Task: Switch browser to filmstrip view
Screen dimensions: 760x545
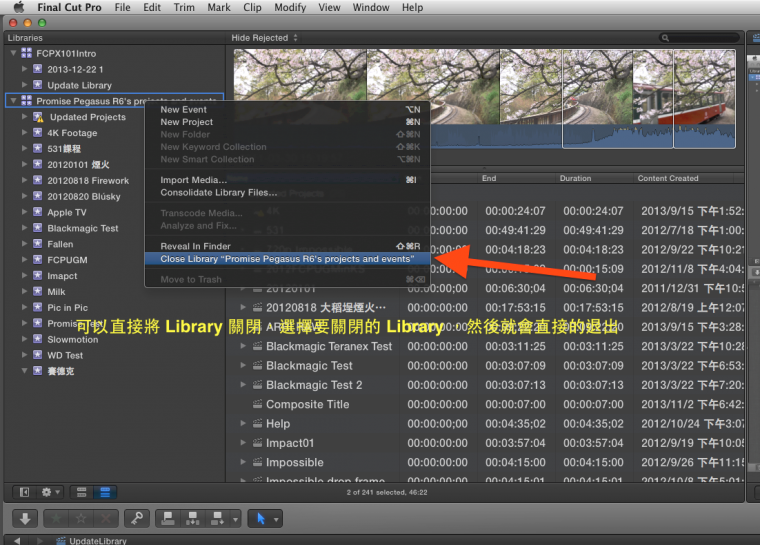Action: point(81,492)
